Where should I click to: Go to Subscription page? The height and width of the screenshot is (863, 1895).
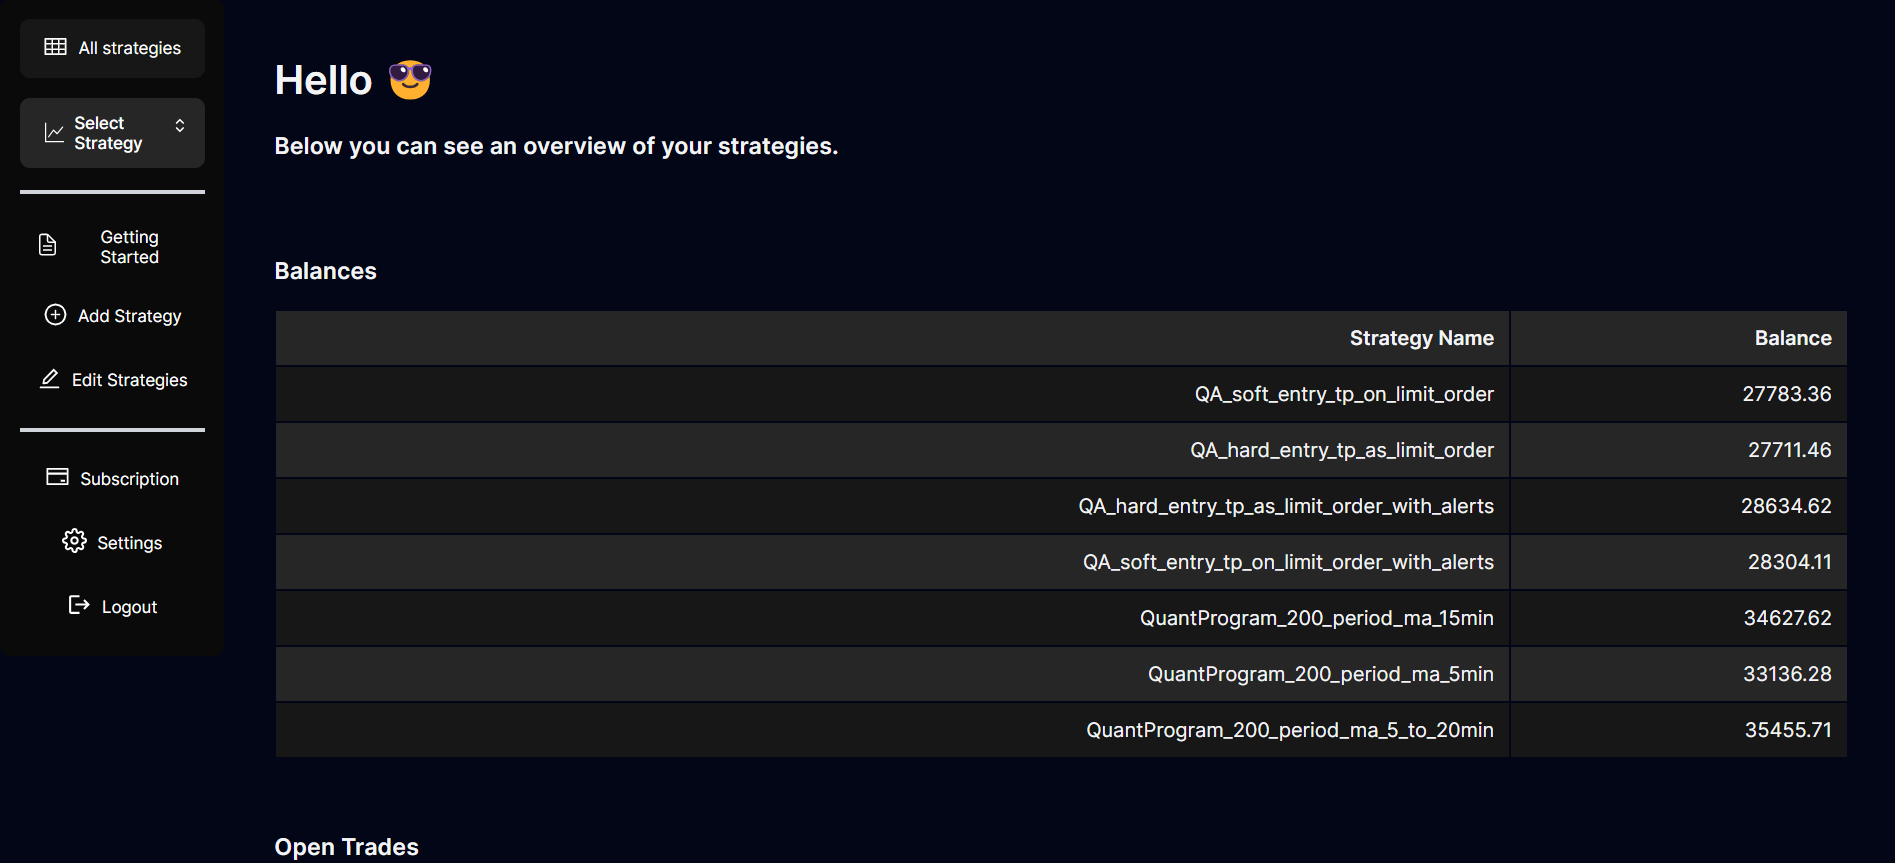[112, 479]
